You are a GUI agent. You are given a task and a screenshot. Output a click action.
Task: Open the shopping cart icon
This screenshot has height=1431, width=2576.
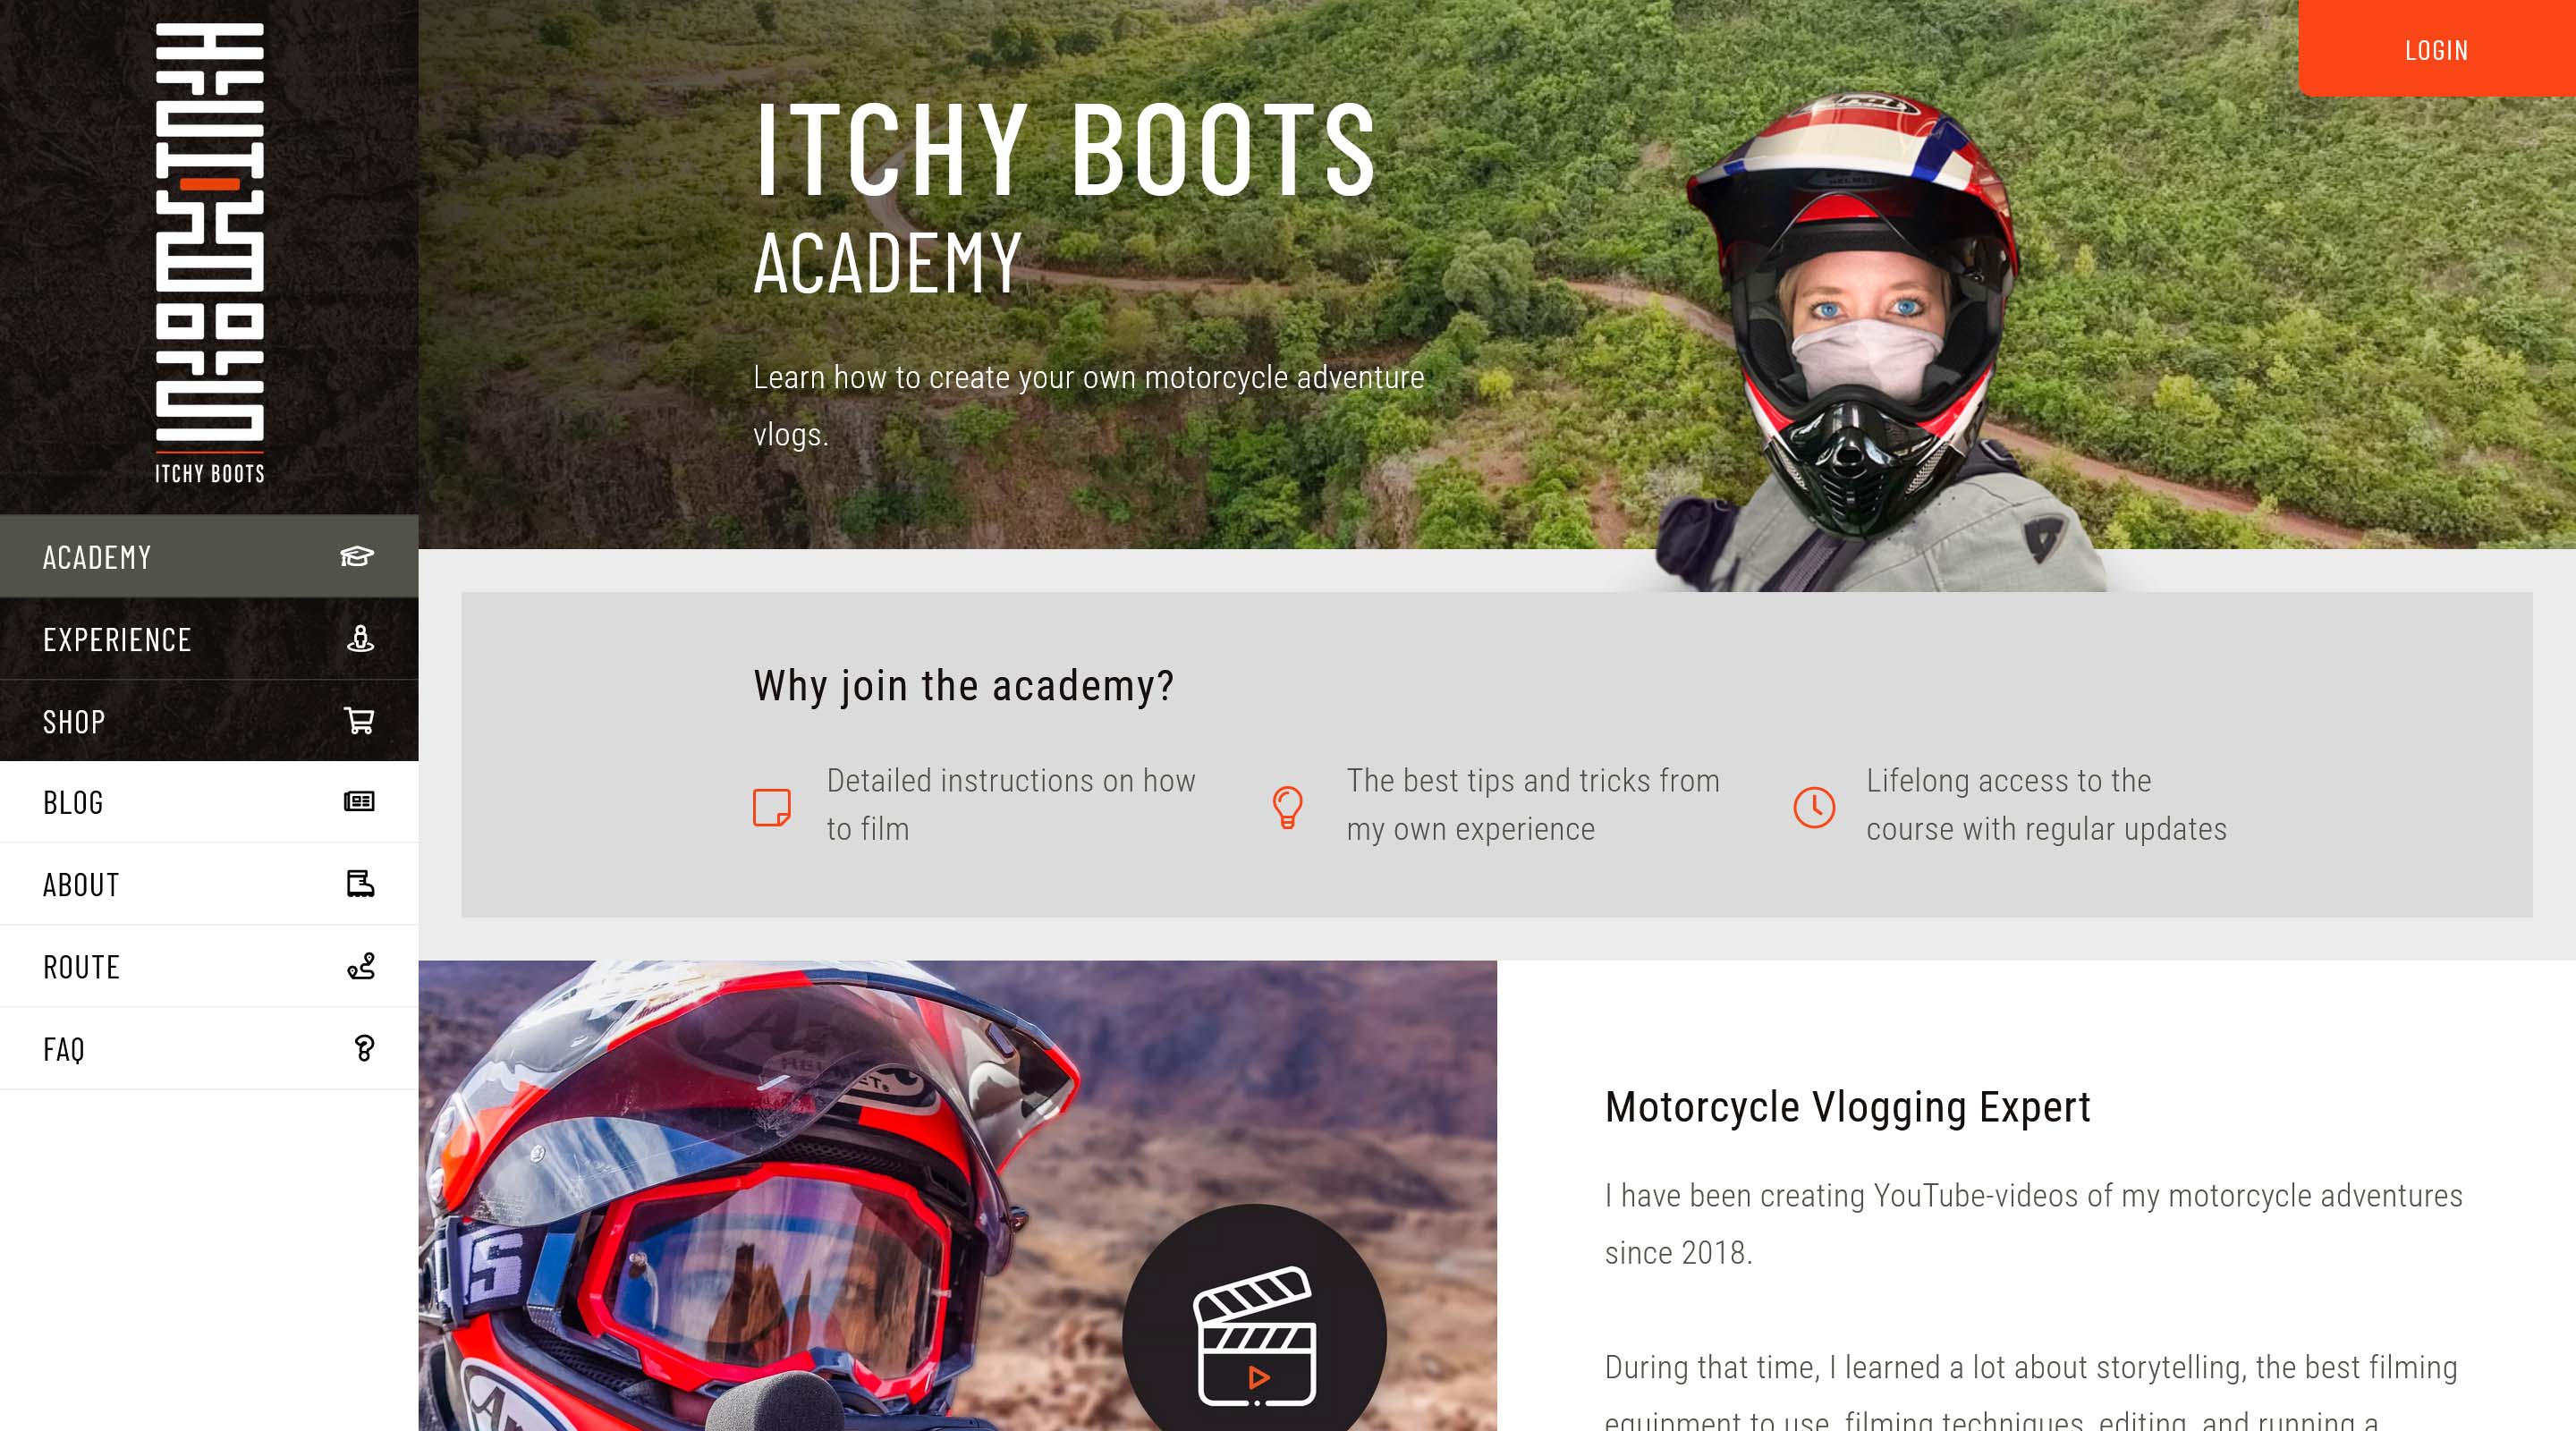click(359, 721)
